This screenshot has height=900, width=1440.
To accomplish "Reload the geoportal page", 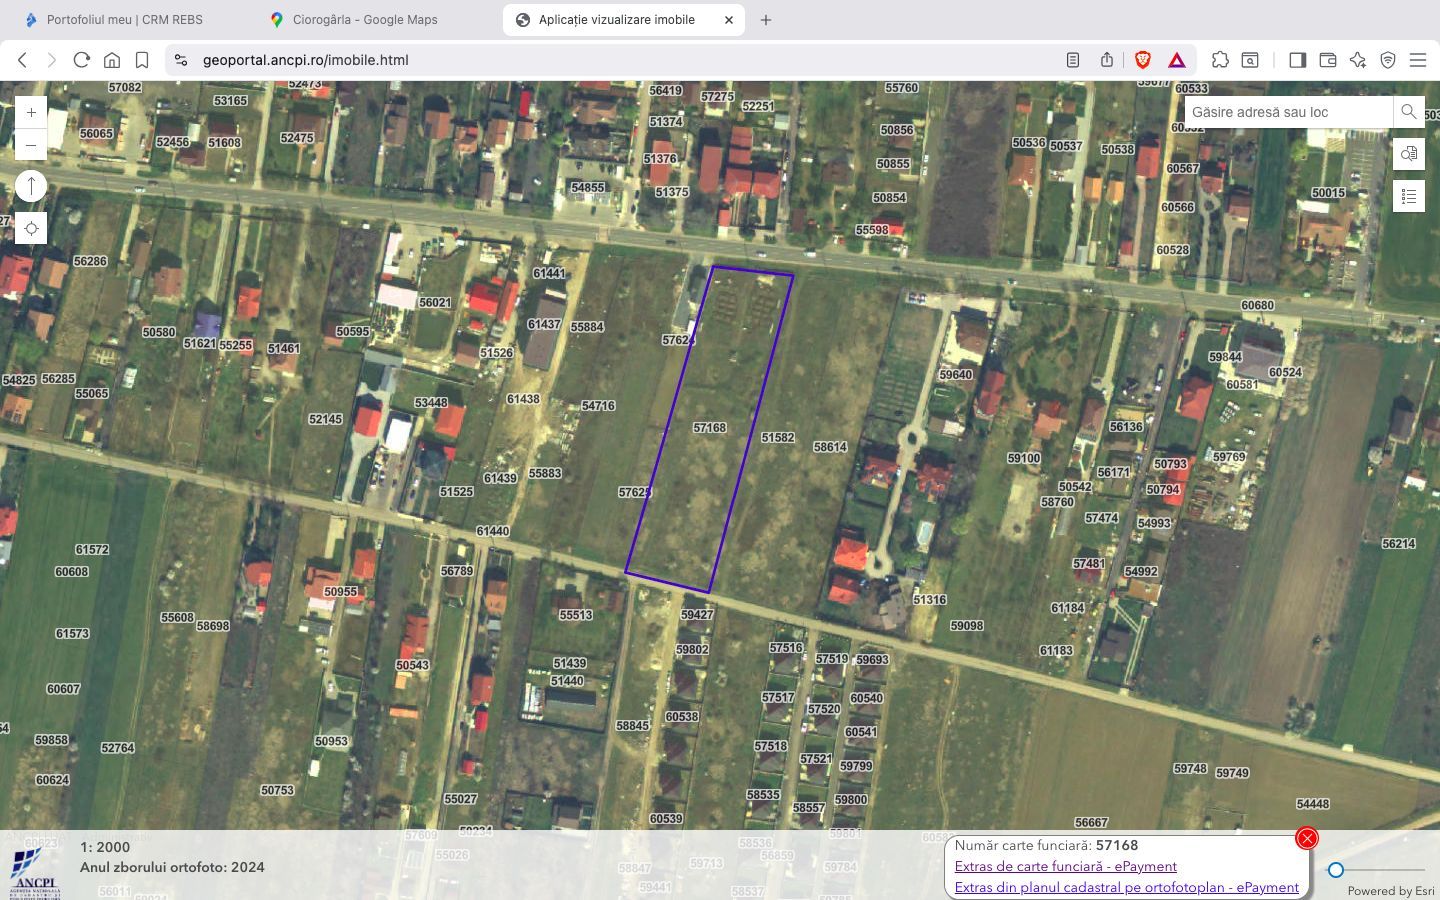I will (81, 60).
